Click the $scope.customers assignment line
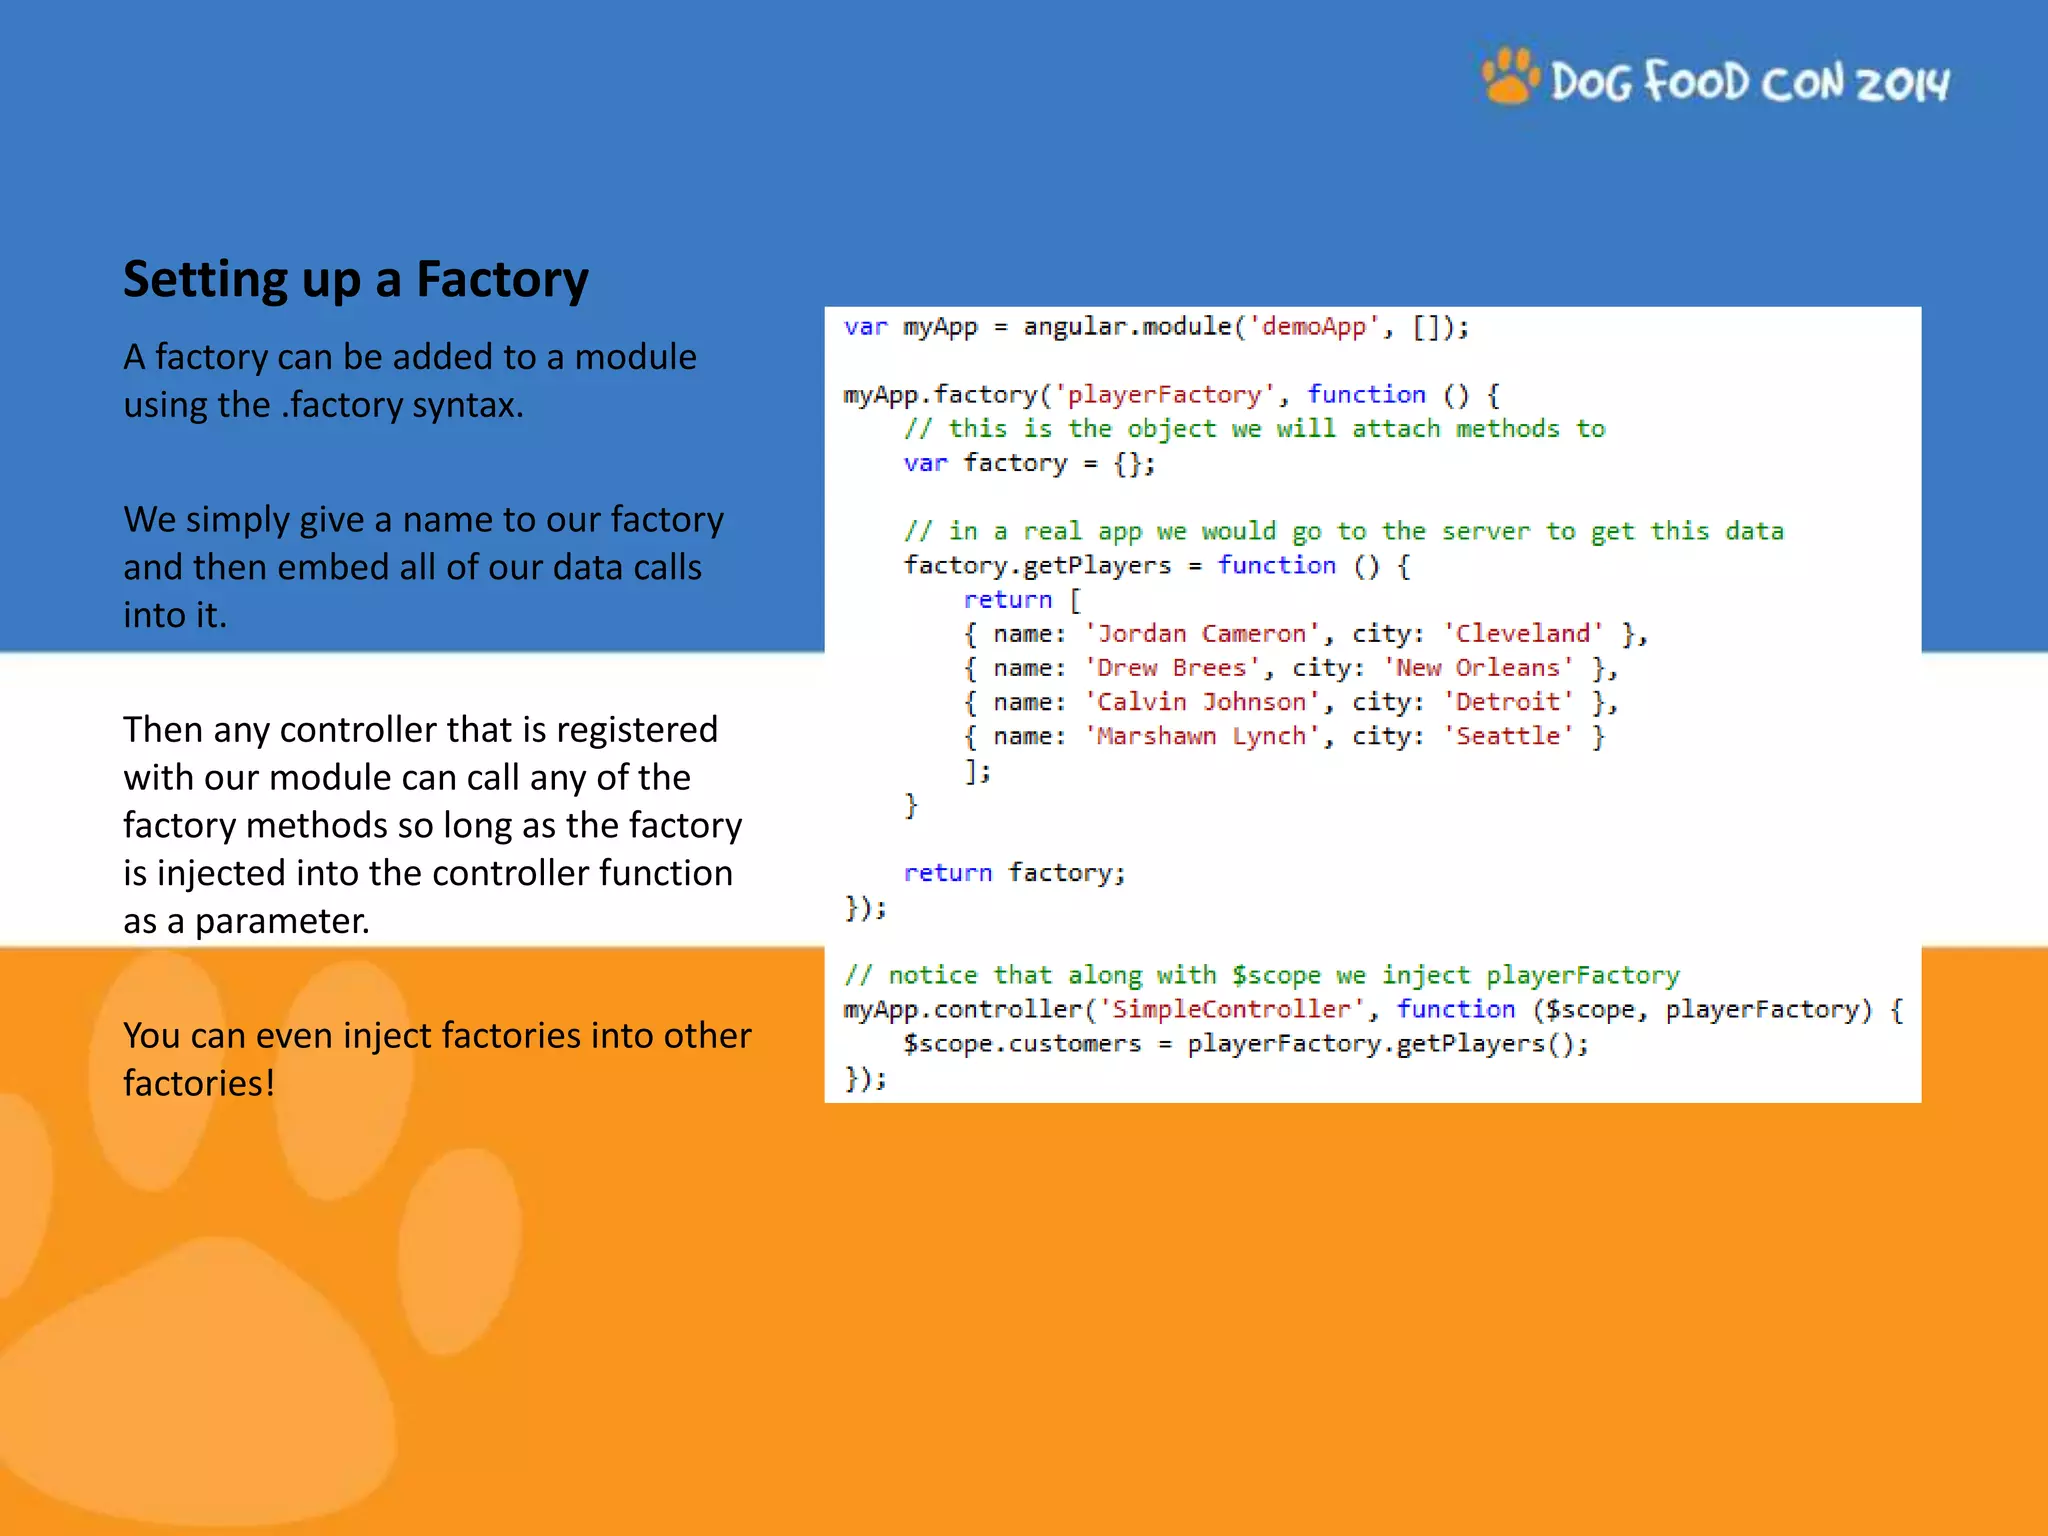2048x1536 pixels. (1245, 1044)
